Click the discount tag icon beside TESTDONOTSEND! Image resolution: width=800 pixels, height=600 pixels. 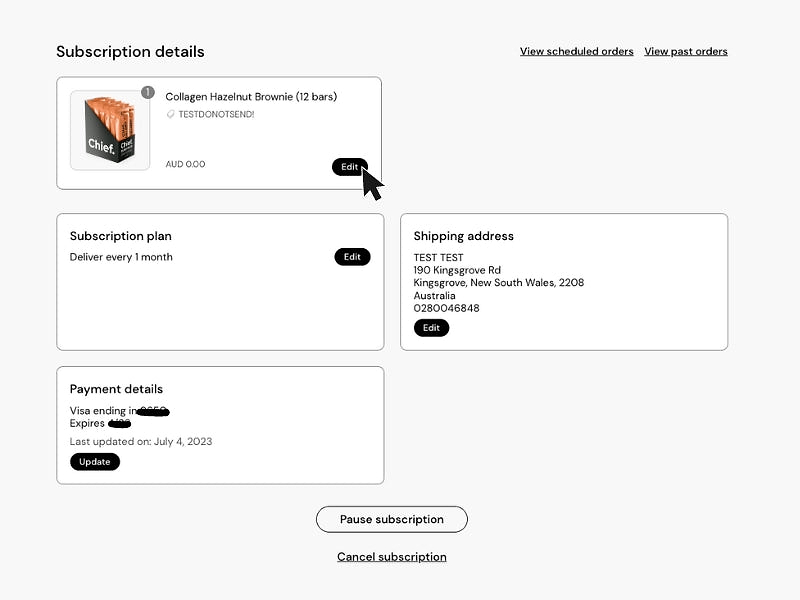click(x=170, y=114)
